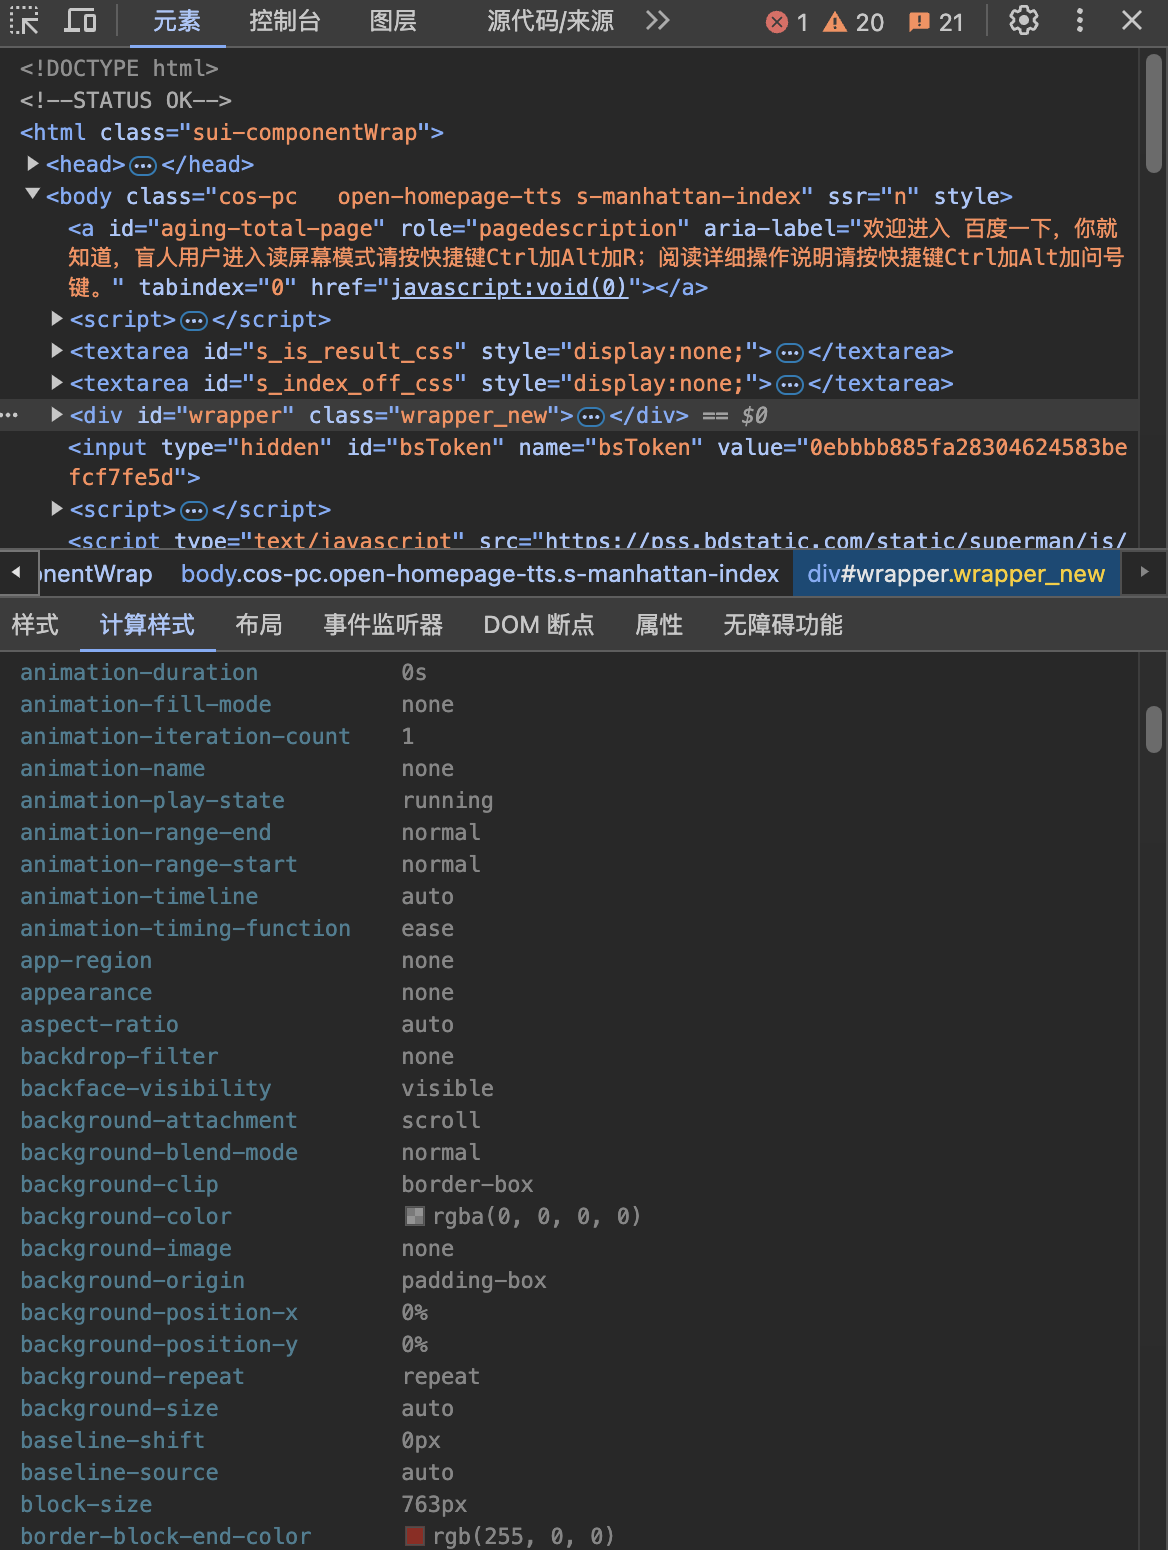
Task: Expand the div#wrapper element
Action: click(56, 414)
